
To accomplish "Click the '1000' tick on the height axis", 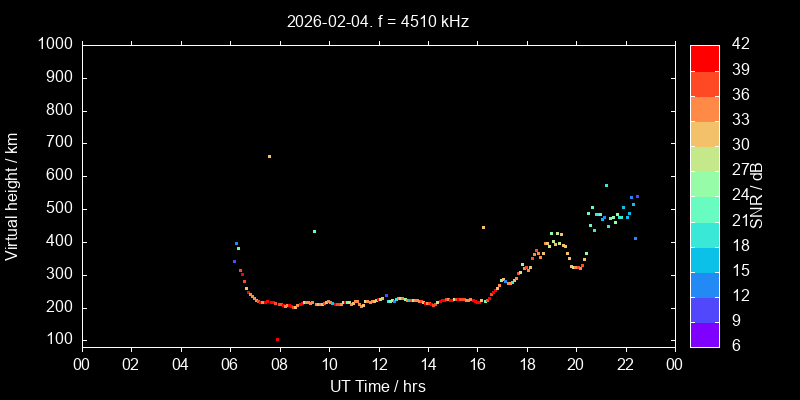I will [x=54, y=45].
